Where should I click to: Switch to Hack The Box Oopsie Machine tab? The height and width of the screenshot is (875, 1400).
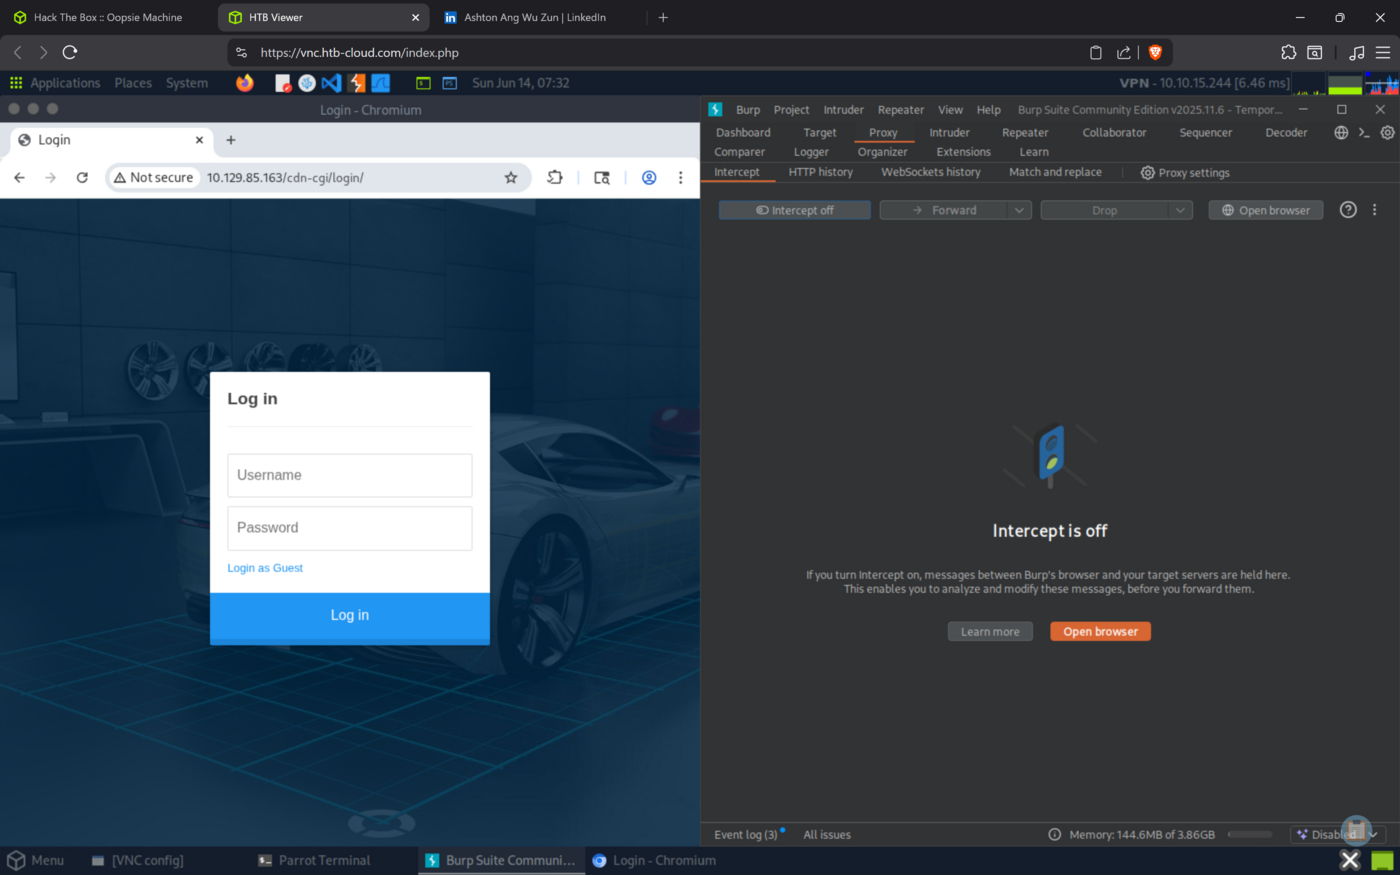pos(108,17)
